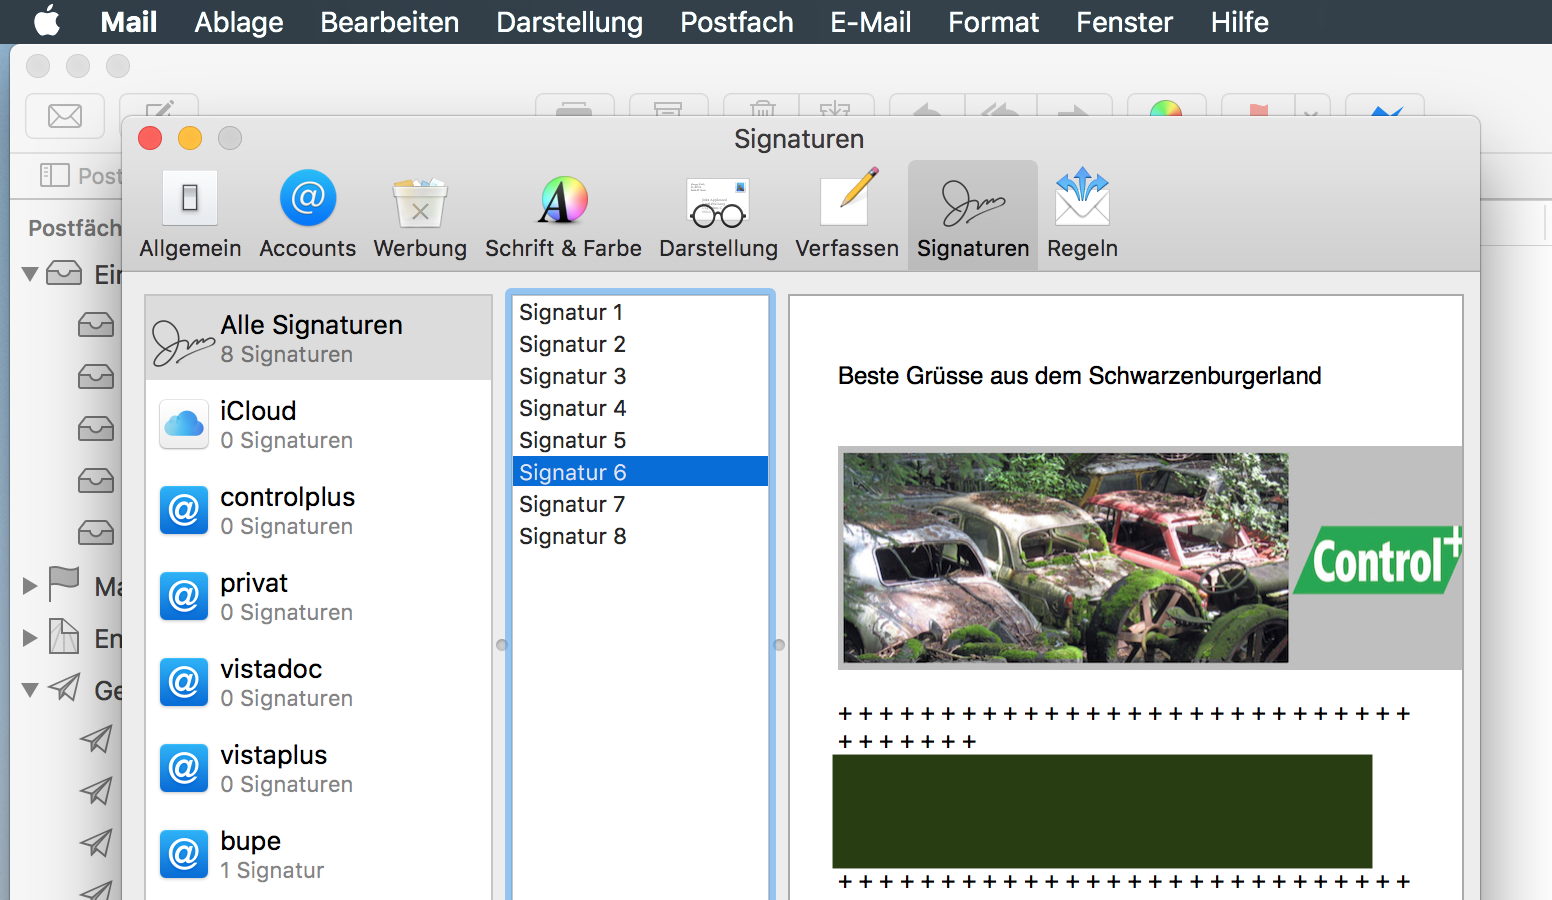Viewport: 1552px width, 900px height.
Task: Select the Signaturen preferences pane
Action: point(973,215)
